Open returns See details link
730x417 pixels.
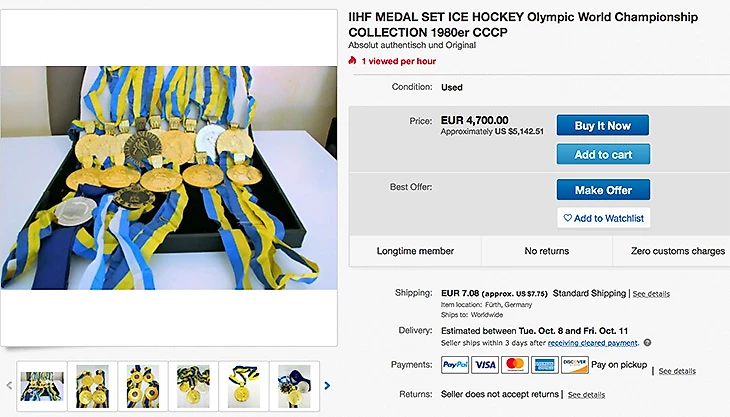point(586,395)
